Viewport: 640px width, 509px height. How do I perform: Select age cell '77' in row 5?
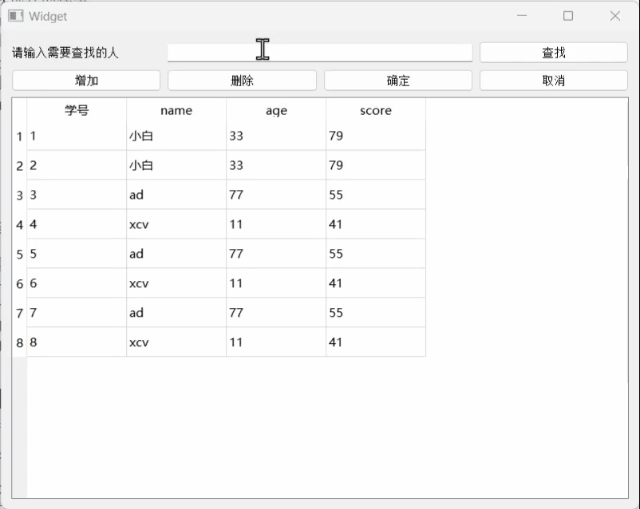(276, 253)
